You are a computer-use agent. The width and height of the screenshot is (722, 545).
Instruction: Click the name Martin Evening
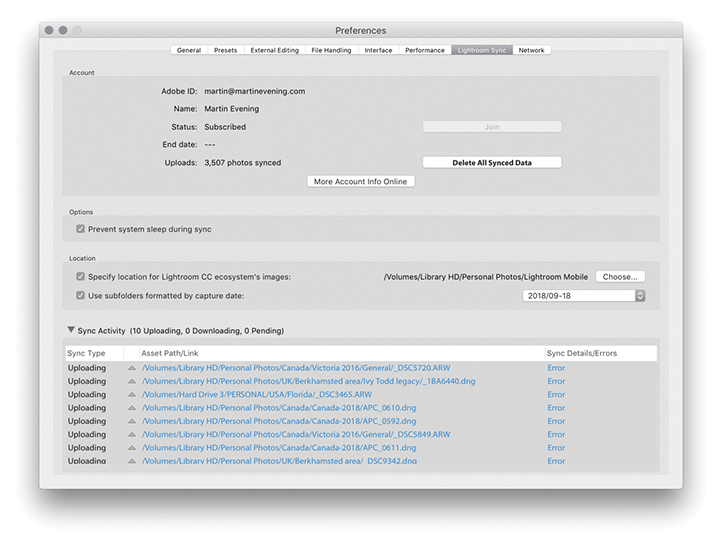pyautogui.click(x=232, y=109)
